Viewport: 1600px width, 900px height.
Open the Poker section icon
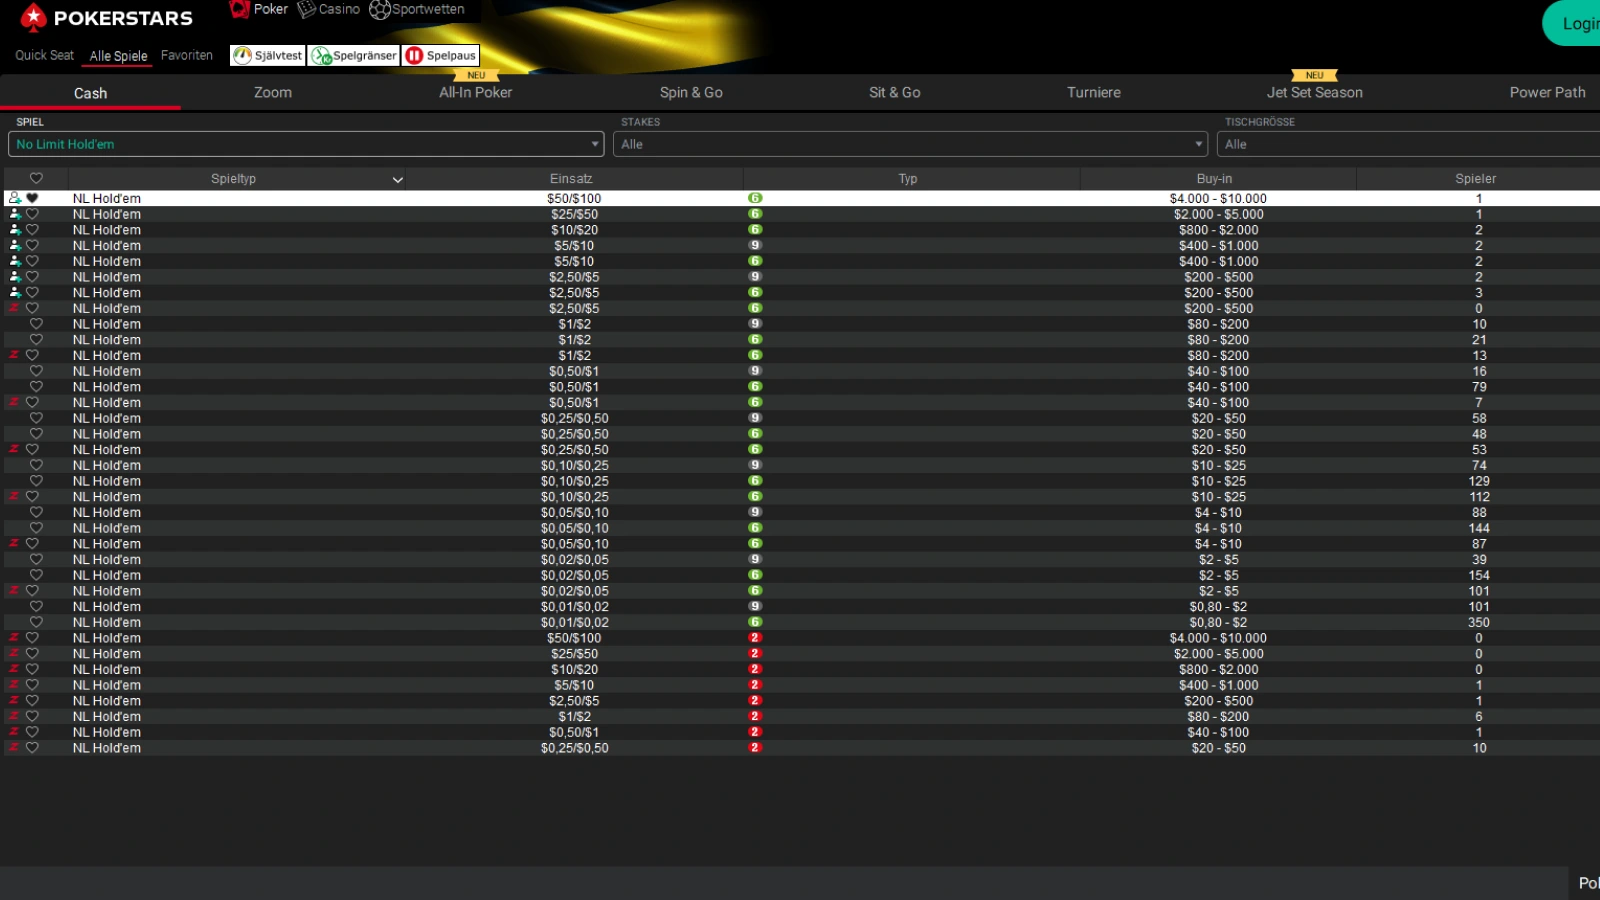(239, 9)
